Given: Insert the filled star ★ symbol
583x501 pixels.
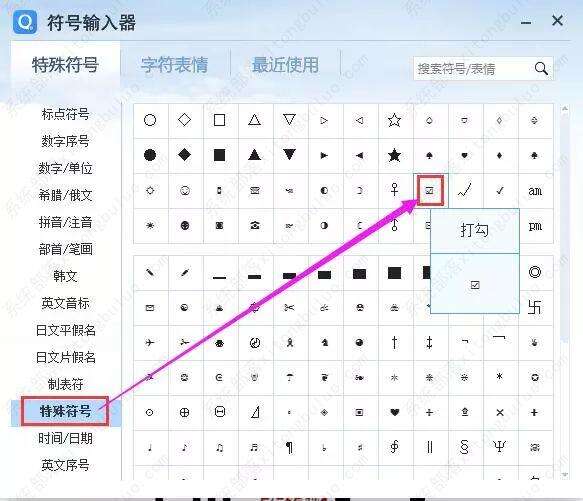Looking at the screenshot, I should (394, 155).
